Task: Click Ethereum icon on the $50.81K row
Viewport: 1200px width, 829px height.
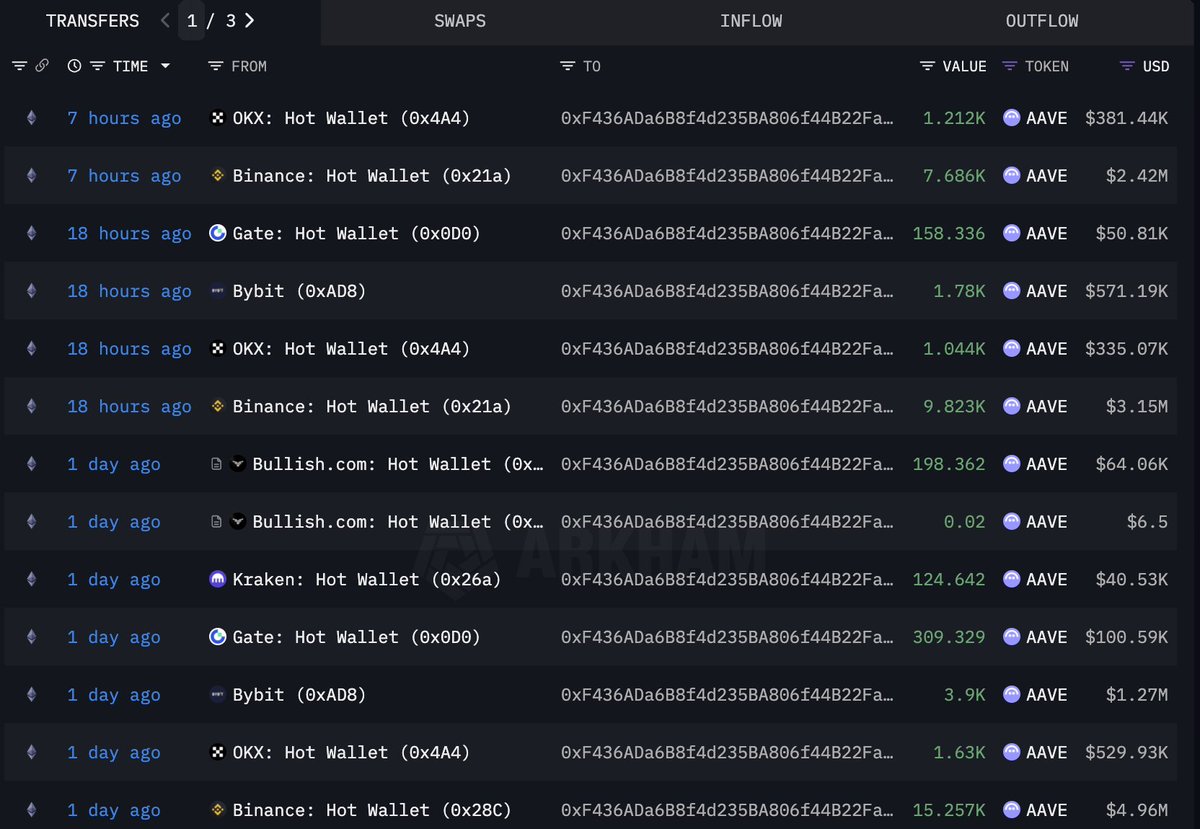Action: point(31,233)
